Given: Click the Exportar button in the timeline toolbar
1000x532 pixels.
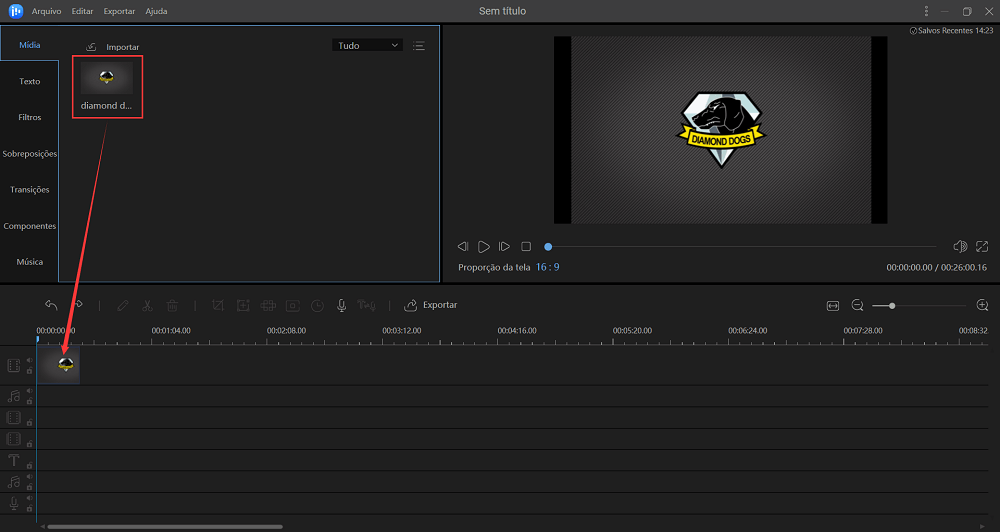Looking at the screenshot, I should (x=430, y=305).
